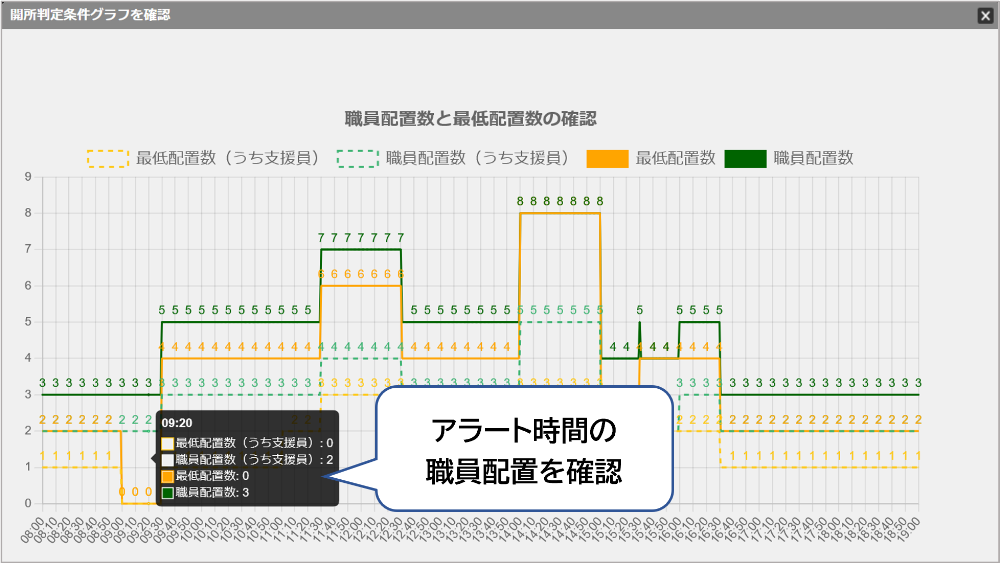Image resolution: width=1000 pixels, height=563 pixels.
Task: Toggle the 職員配置数（うち支援員） legend swatch
Action: (x=358, y=159)
